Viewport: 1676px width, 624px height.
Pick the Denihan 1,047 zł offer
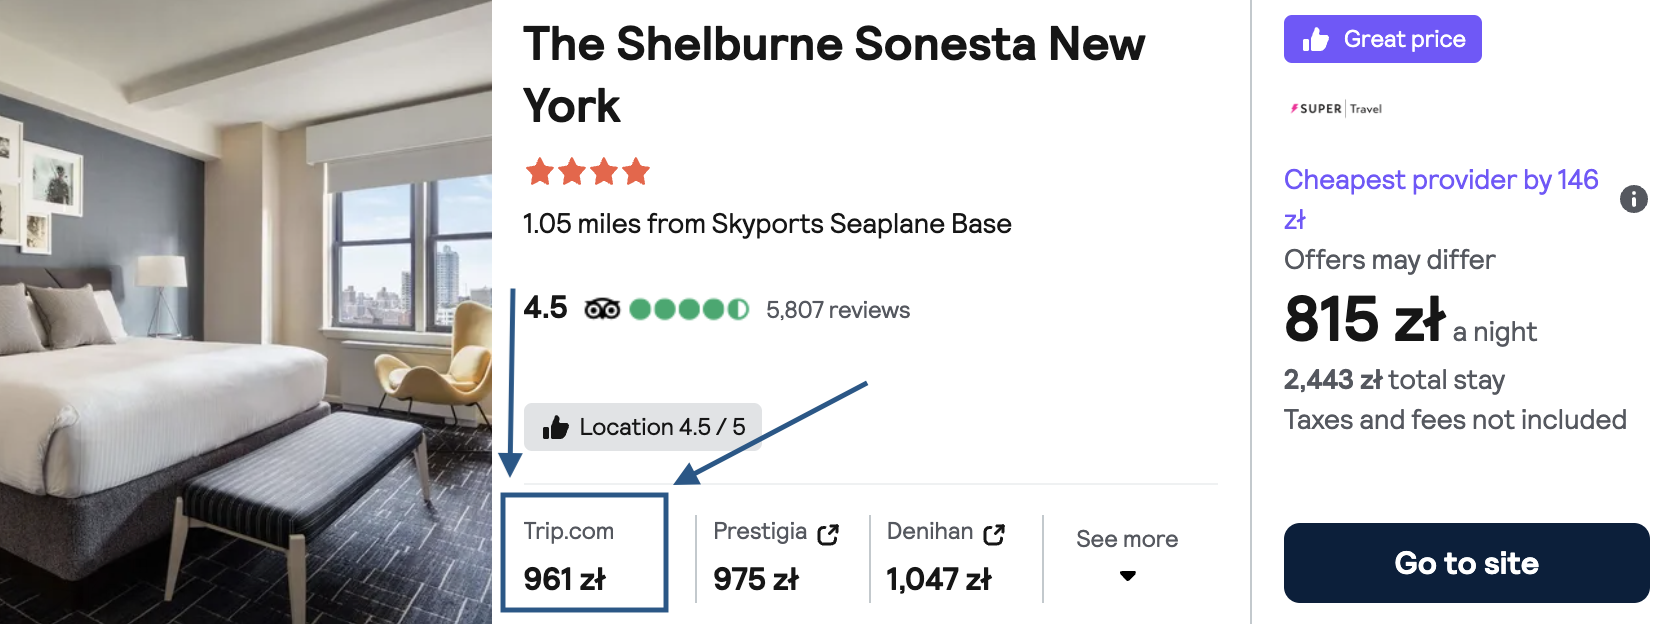pos(946,555)
